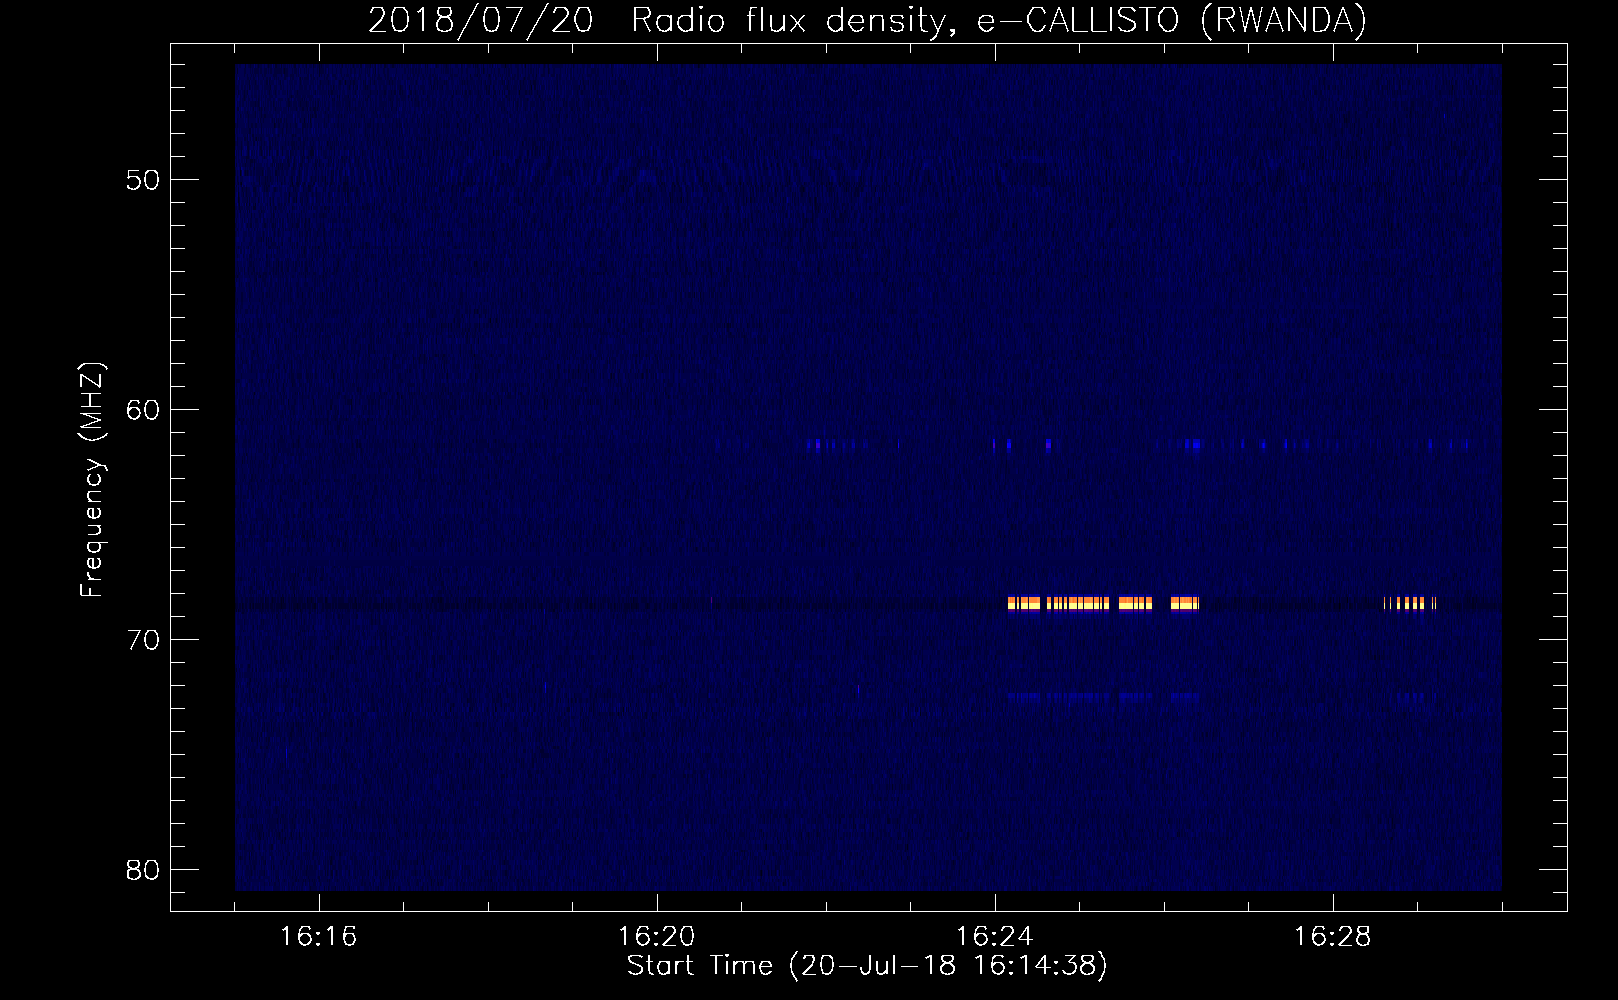Click the plot title with RWANDA text

pyautogui.click(x=867, y=20)
